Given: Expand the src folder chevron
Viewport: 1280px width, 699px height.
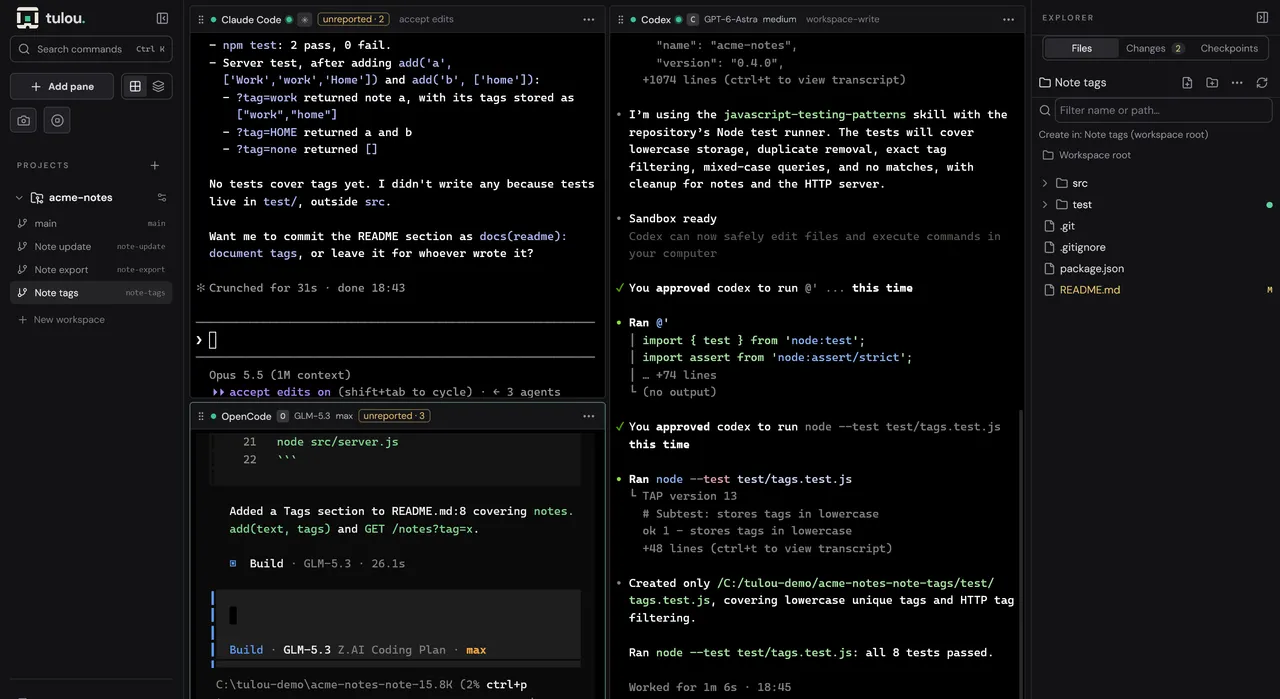Looking at the screenshot, I should [1045, 183].
